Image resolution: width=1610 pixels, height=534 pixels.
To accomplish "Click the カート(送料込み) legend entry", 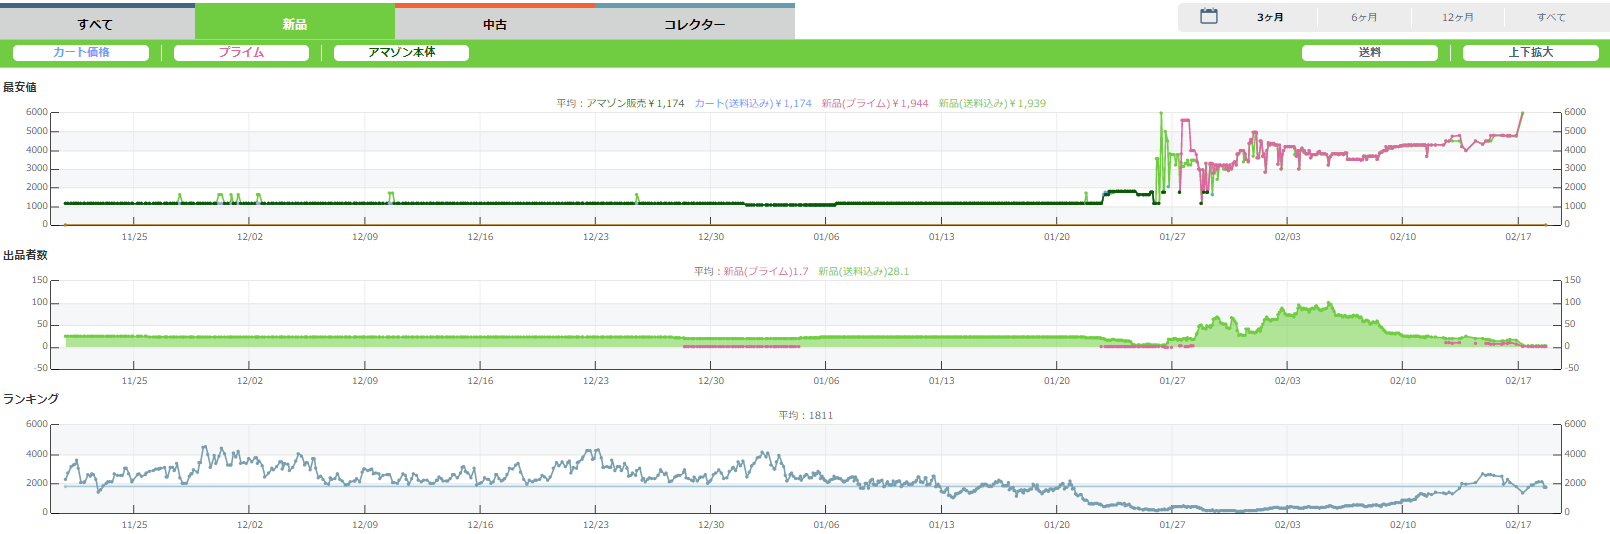I will (753, 104).
